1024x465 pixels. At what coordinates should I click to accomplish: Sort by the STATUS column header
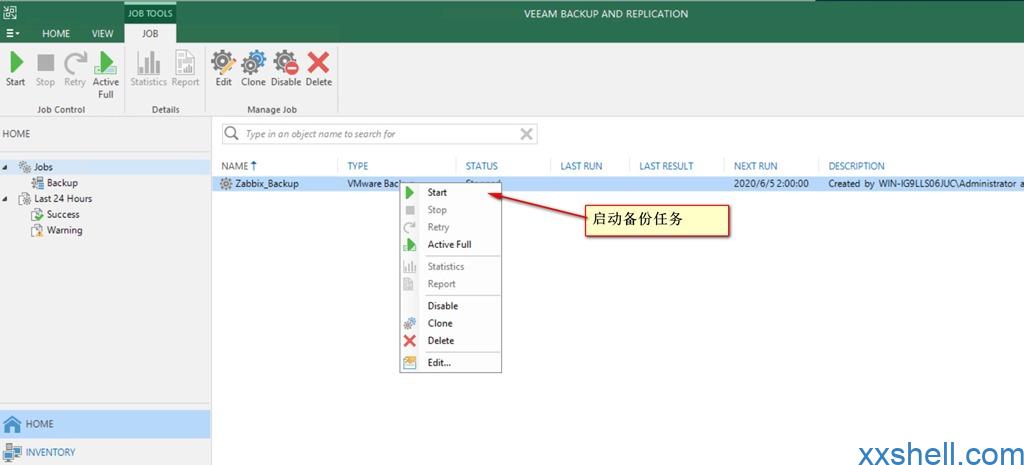pyautogui.click(x=481, y=166)
